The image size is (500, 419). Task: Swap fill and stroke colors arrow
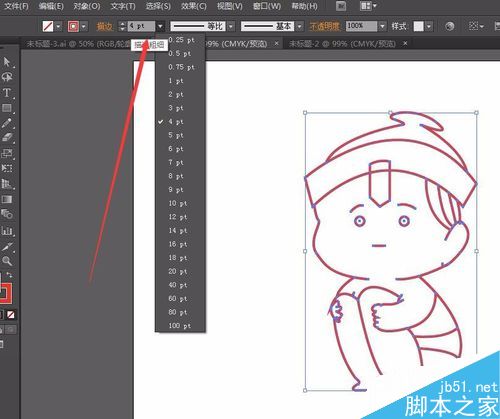click(x=9, y=275)
